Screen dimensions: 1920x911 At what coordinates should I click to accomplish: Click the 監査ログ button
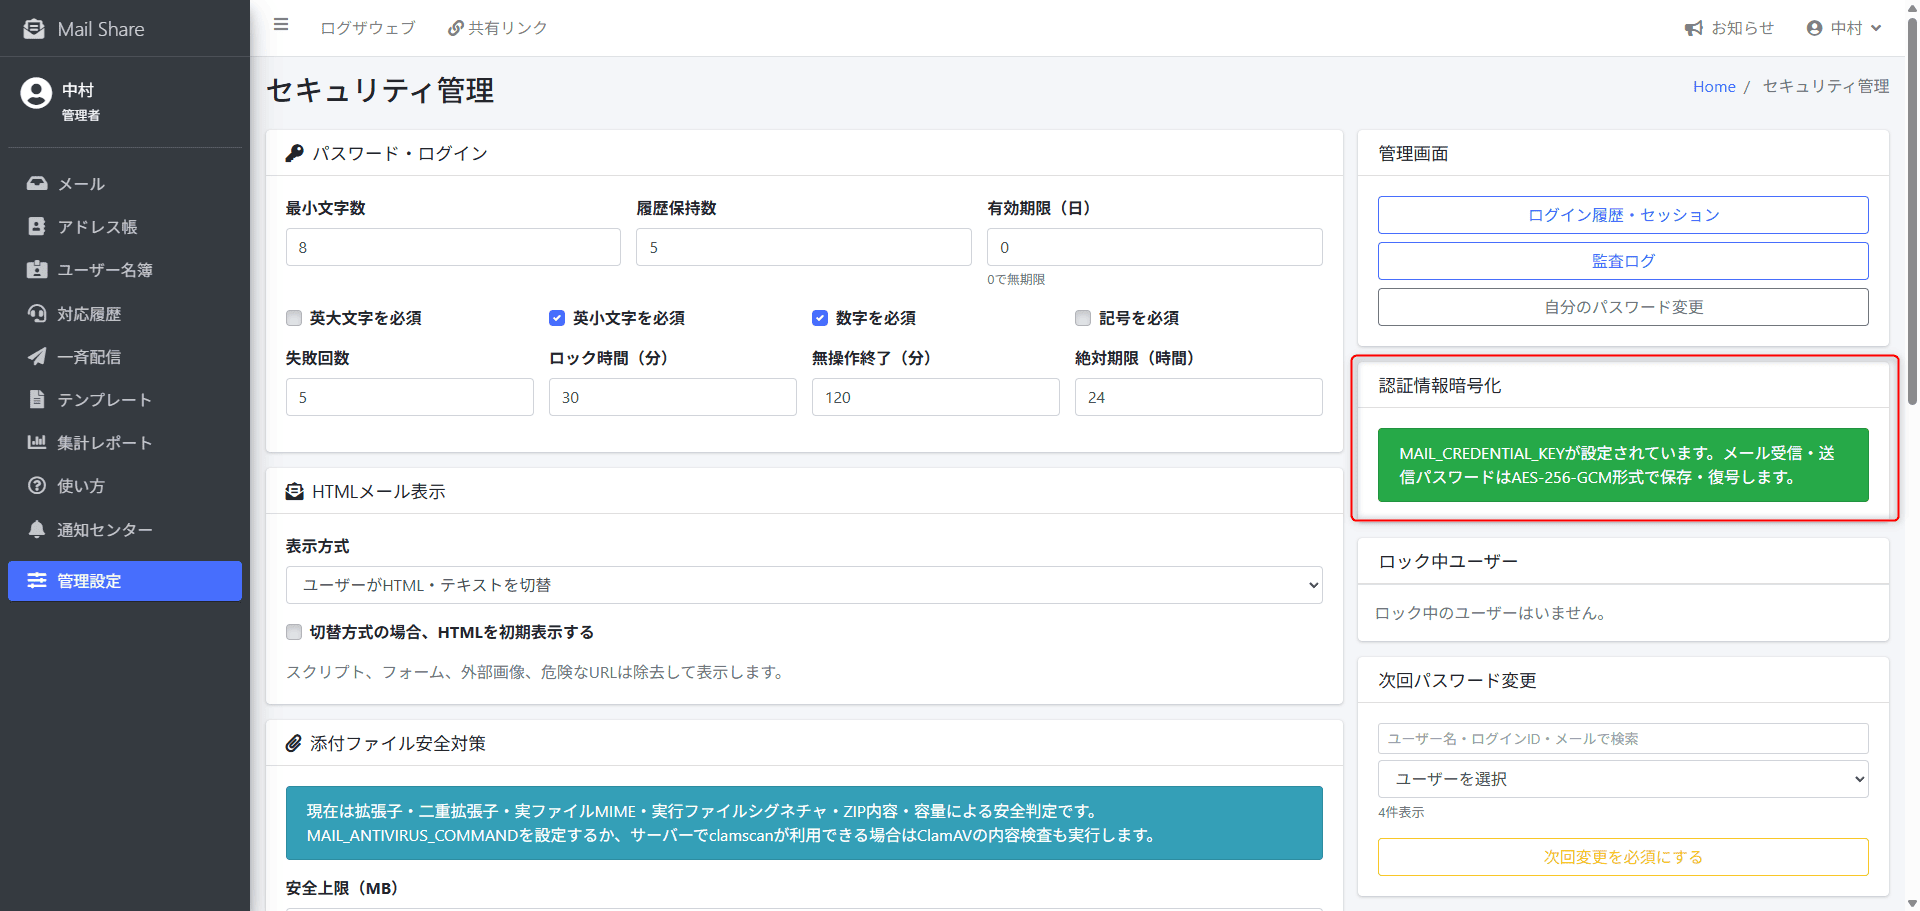click(x=1623, y=261)
